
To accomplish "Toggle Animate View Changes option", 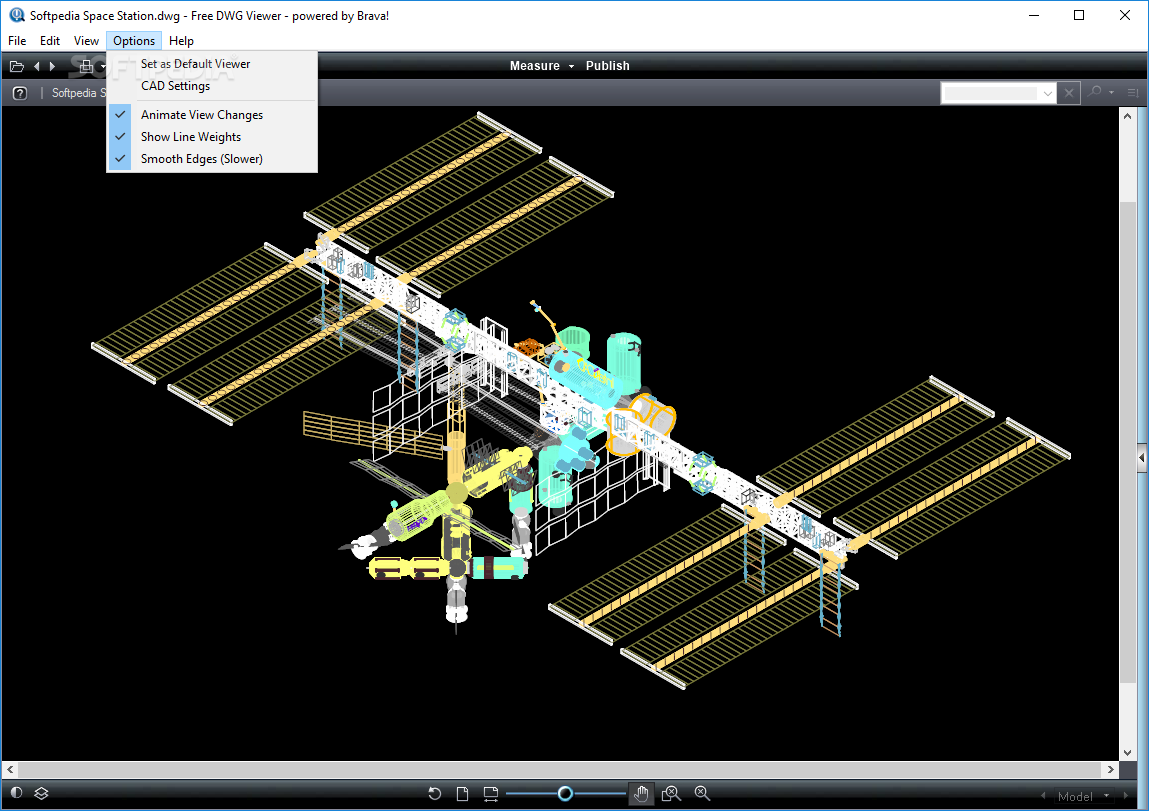I will click(x=213, y=115).
